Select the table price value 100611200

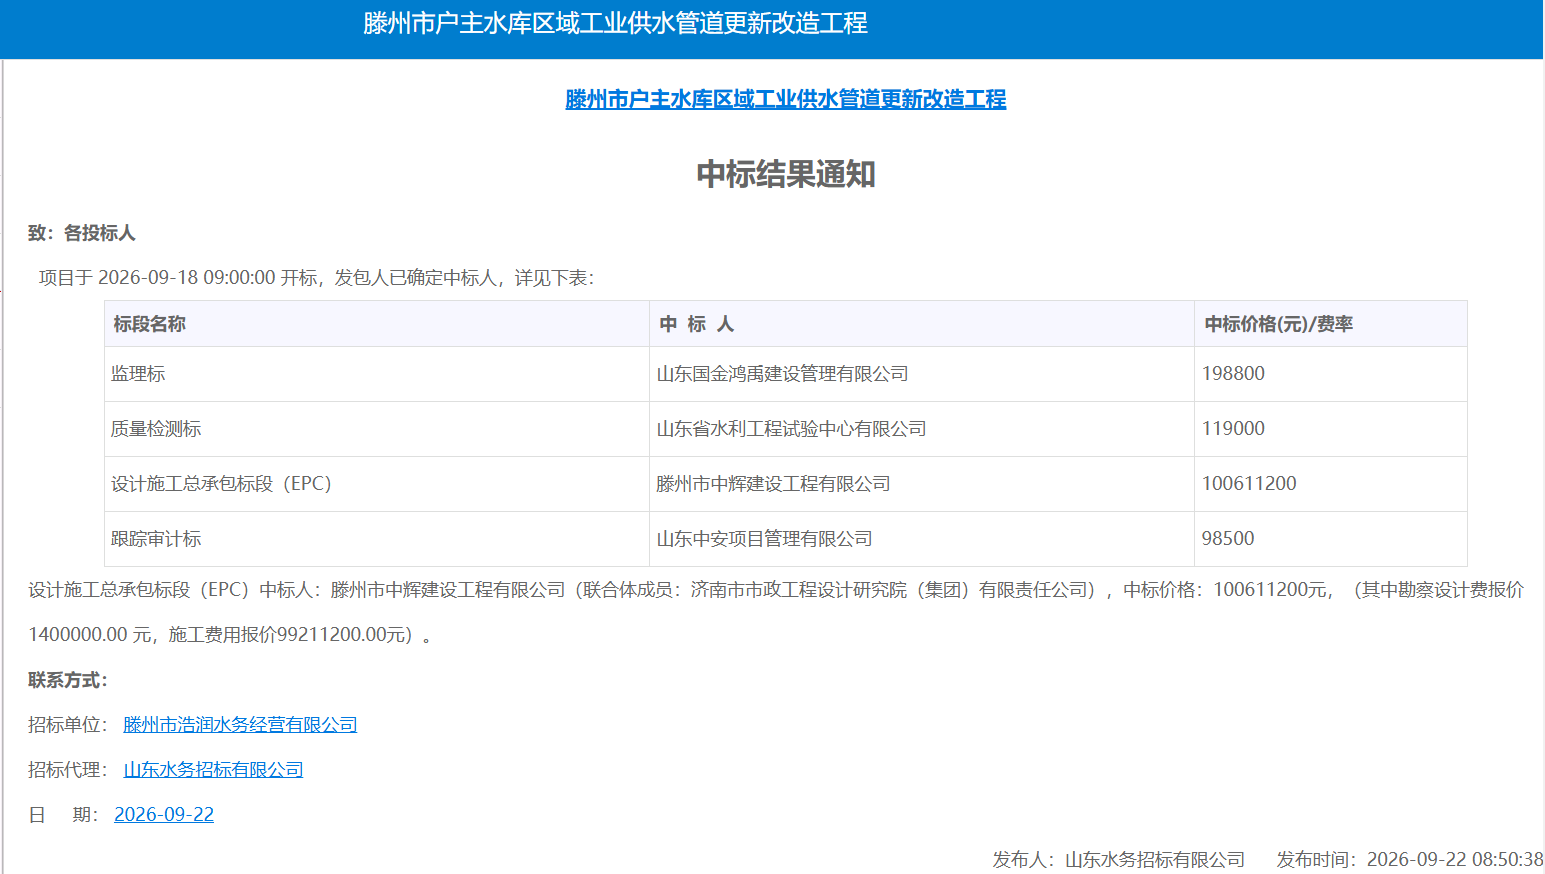point(1249,484)
